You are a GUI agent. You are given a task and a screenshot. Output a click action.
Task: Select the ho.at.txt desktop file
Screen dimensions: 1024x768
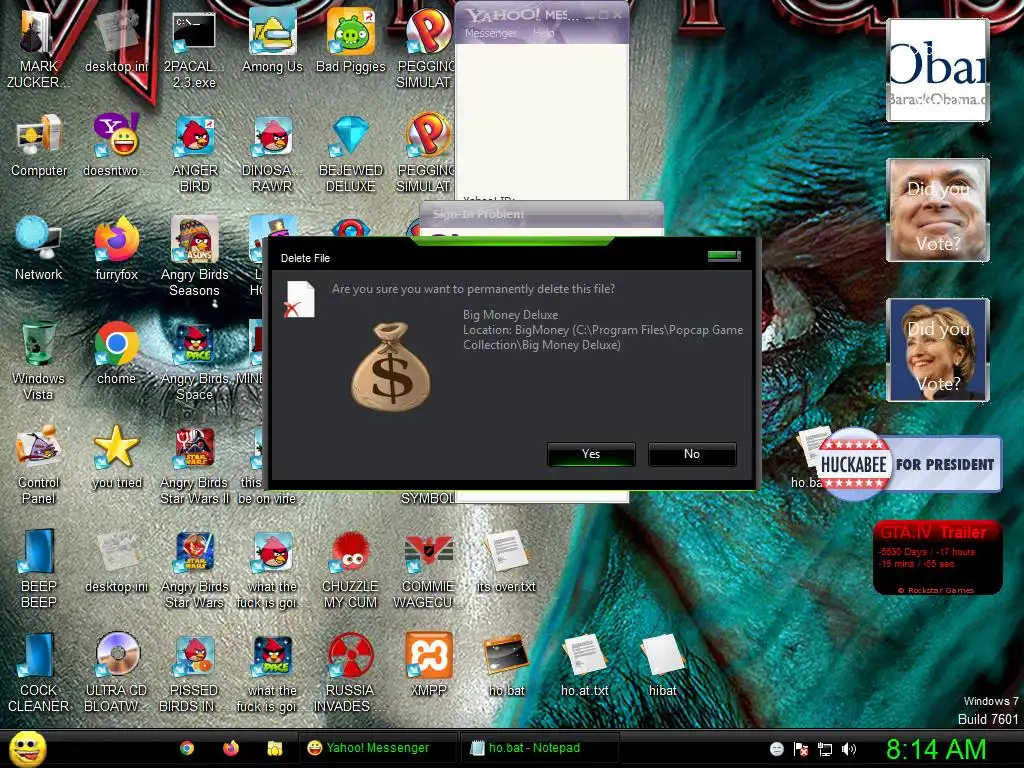click(584, 664)
